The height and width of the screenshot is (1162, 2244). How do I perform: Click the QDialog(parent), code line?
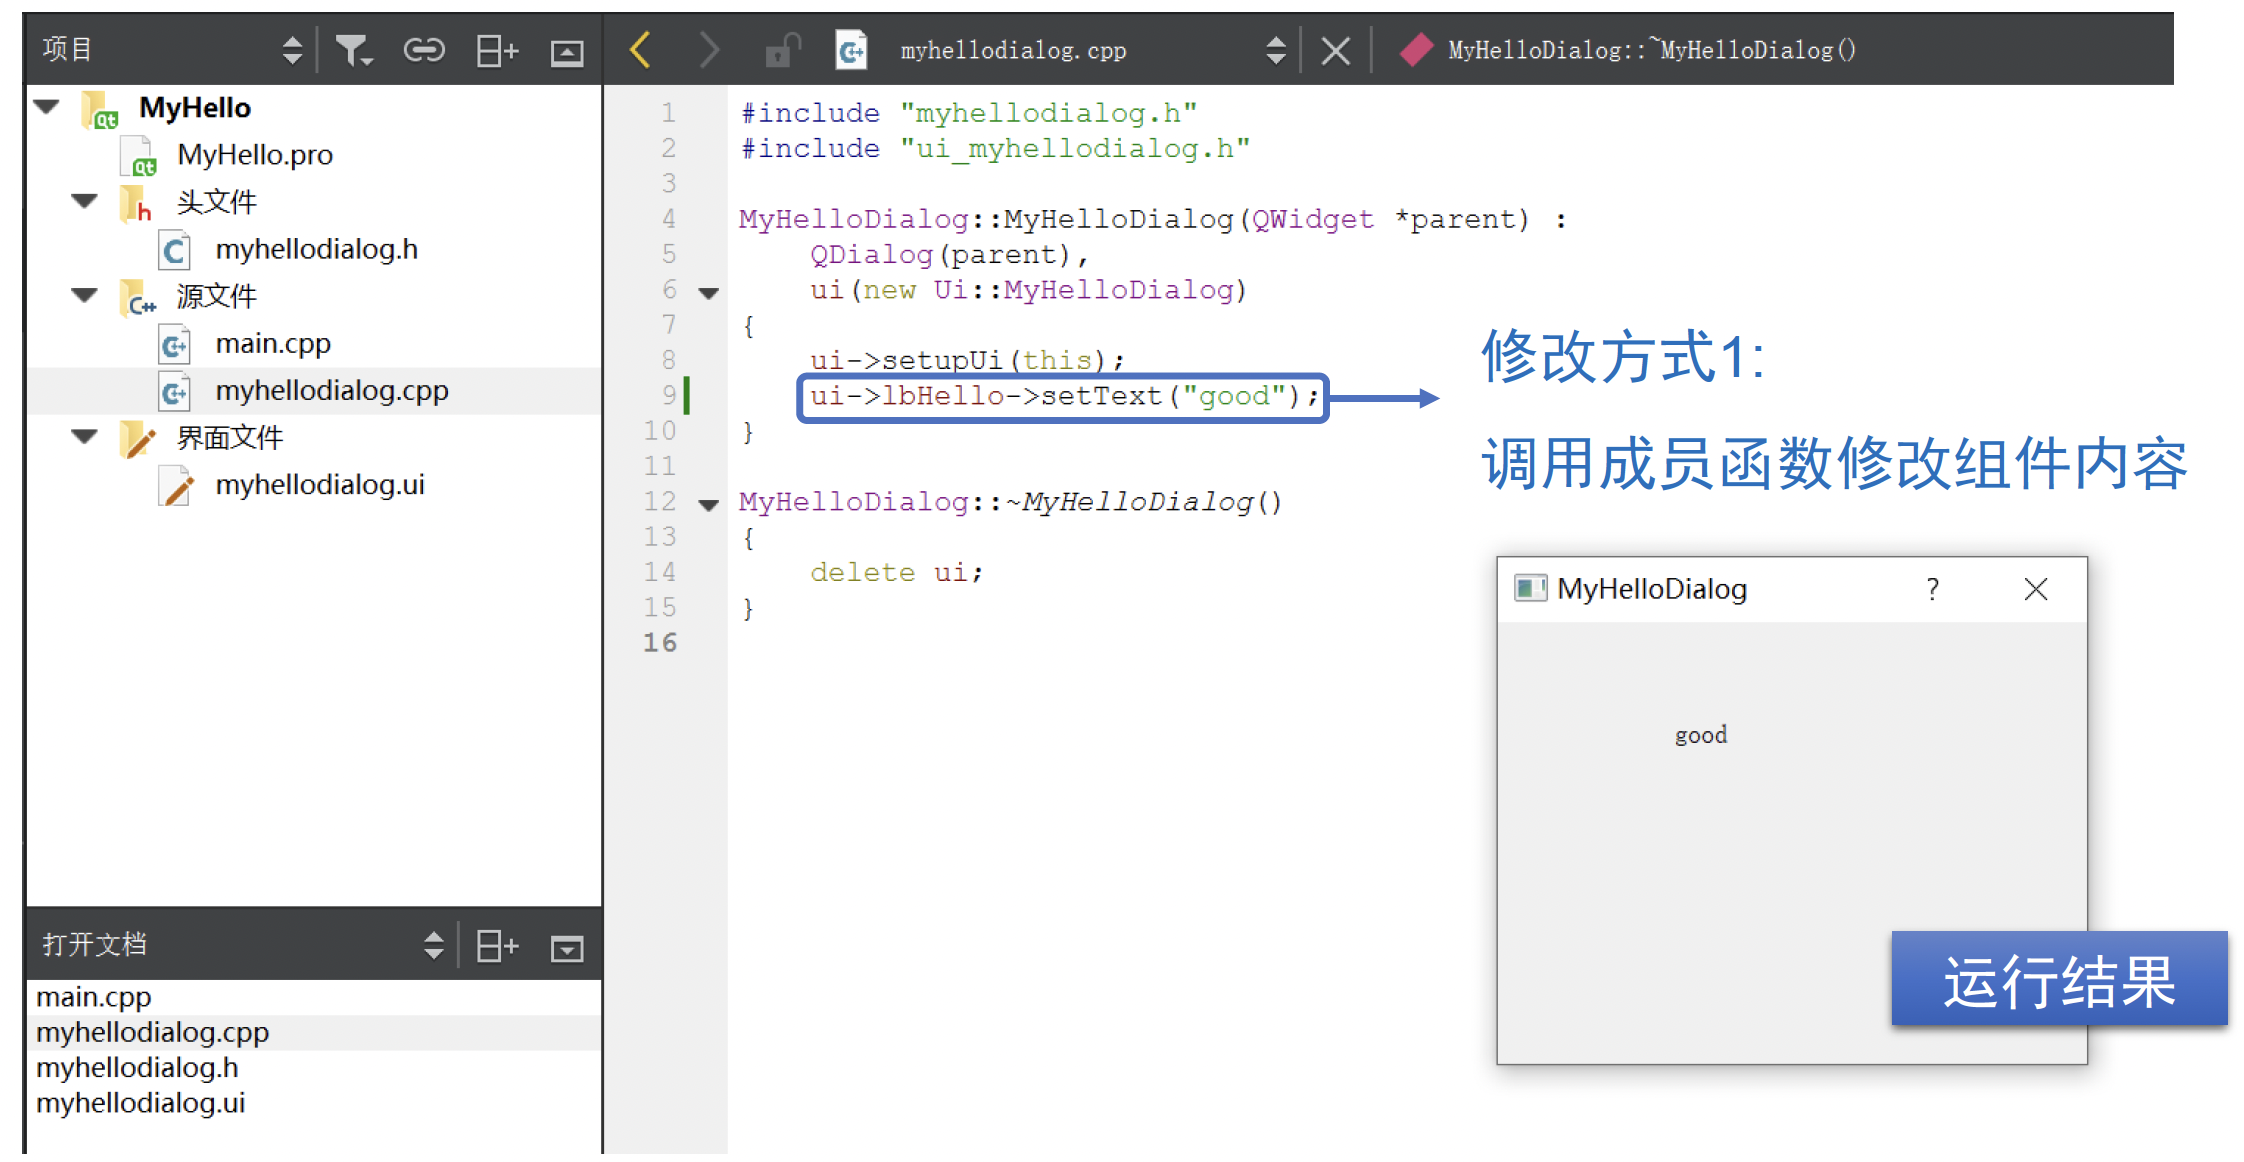(x=949, y=254)
